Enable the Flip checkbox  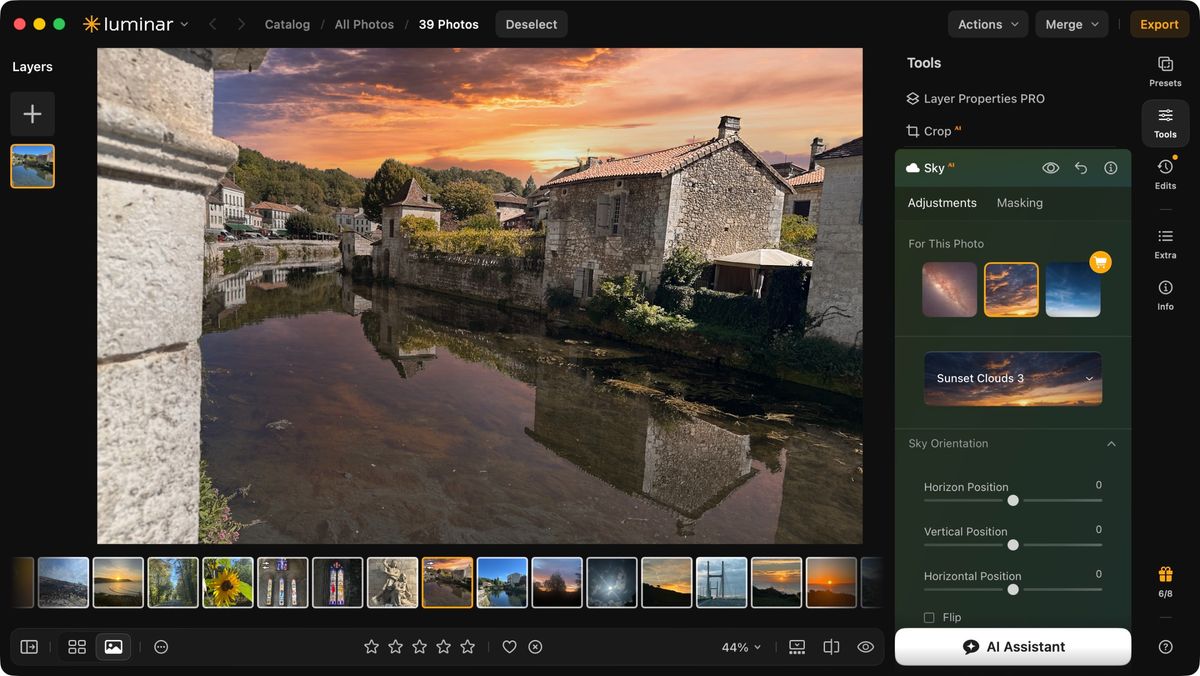929,618
